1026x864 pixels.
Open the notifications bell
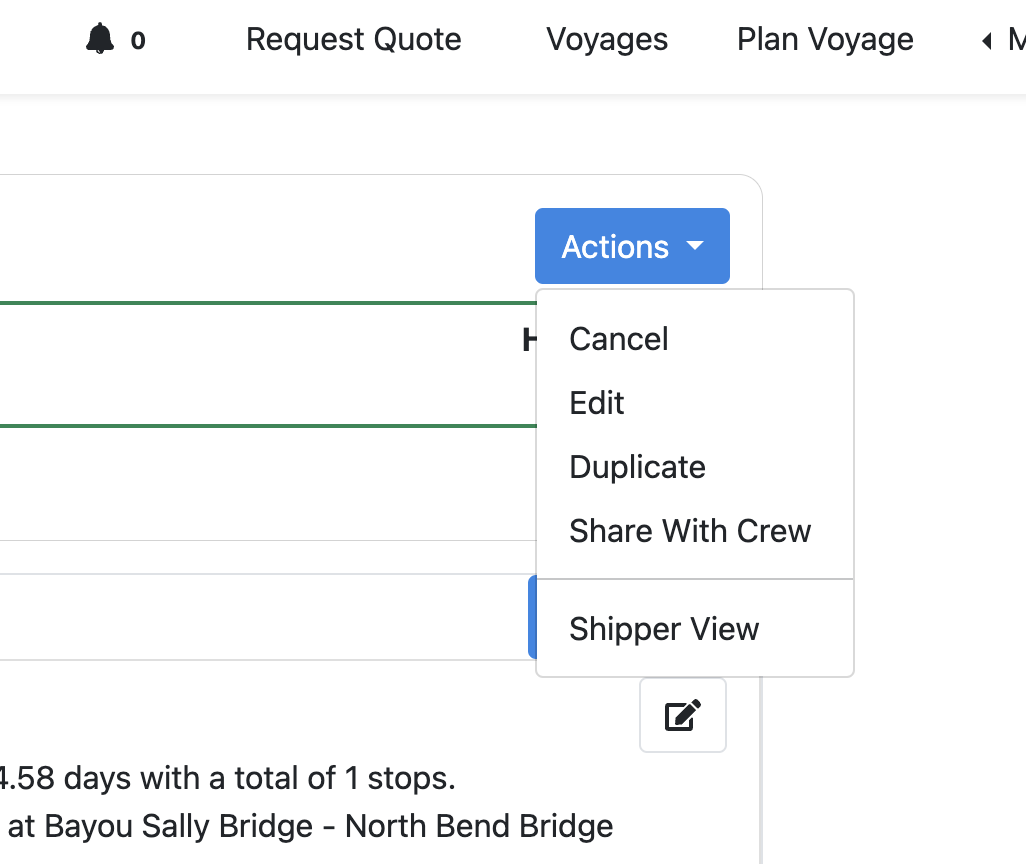click(100, 40)
